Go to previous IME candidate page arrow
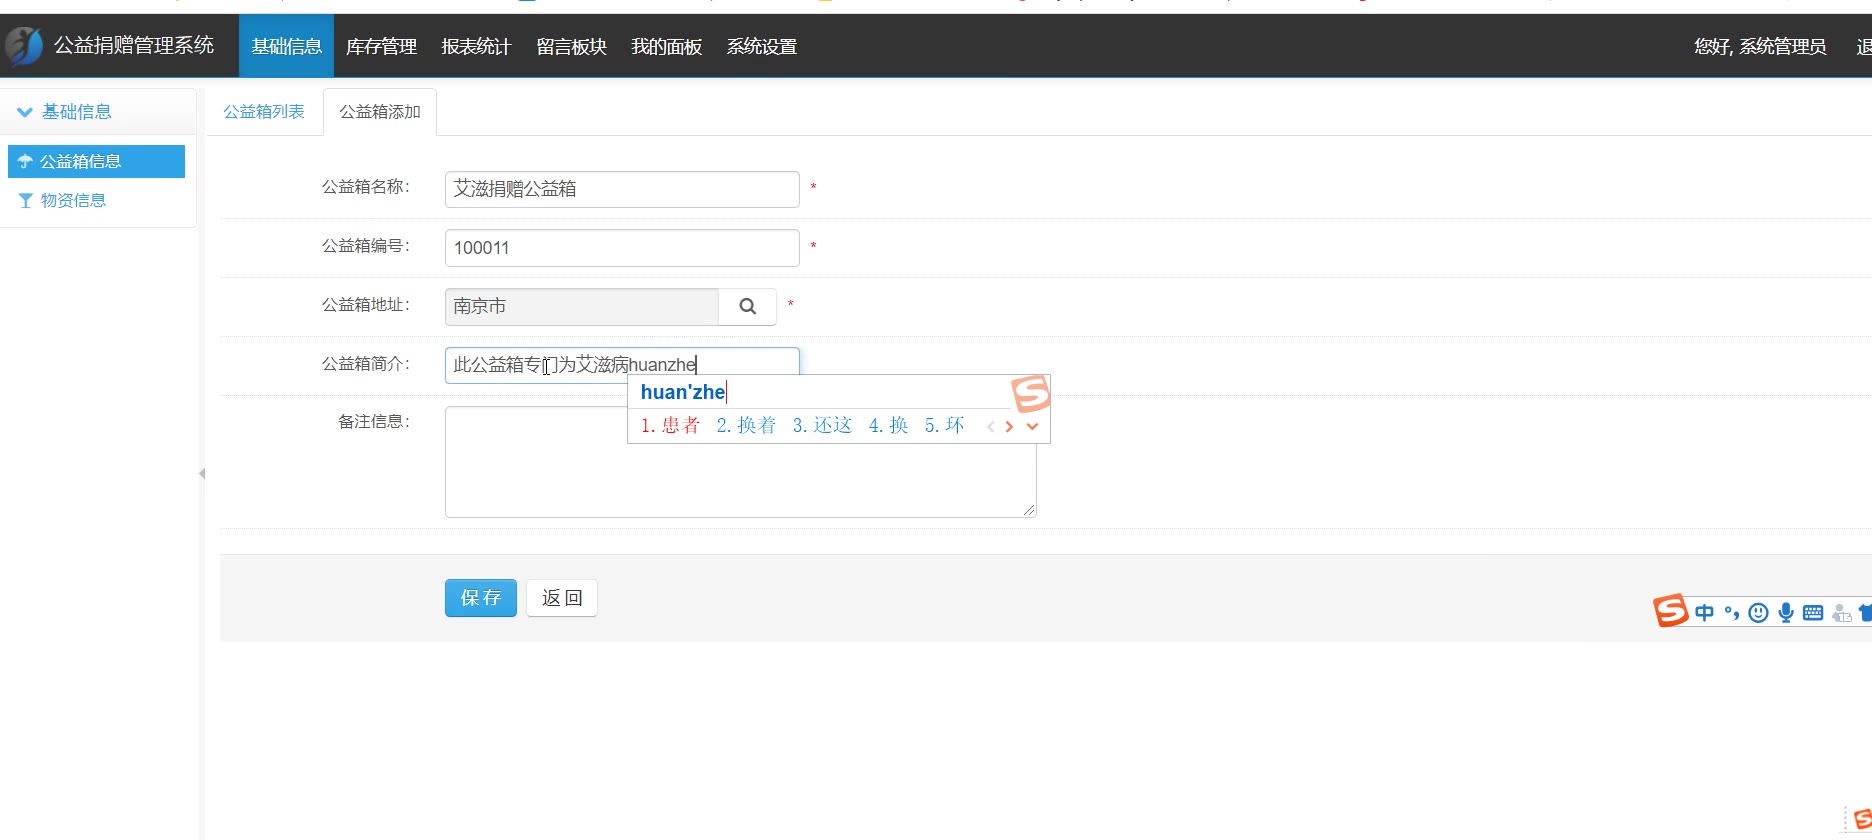Screen dimensions: 1872x840 (990, 426)
